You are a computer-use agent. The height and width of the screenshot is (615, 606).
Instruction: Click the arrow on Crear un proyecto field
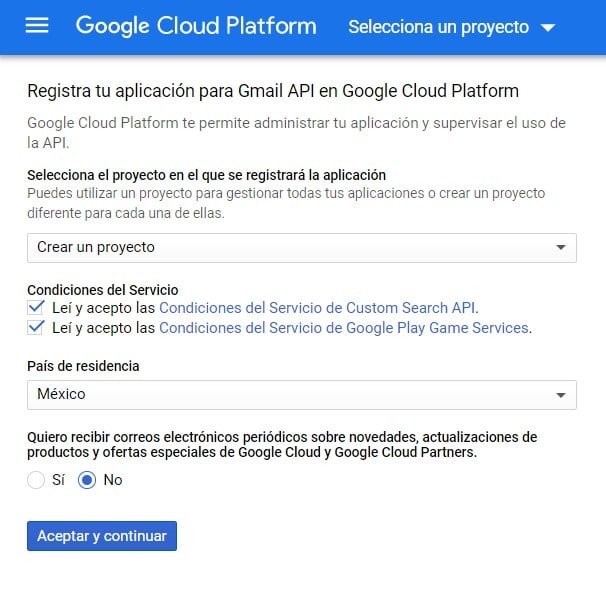[x=561, y=247]
